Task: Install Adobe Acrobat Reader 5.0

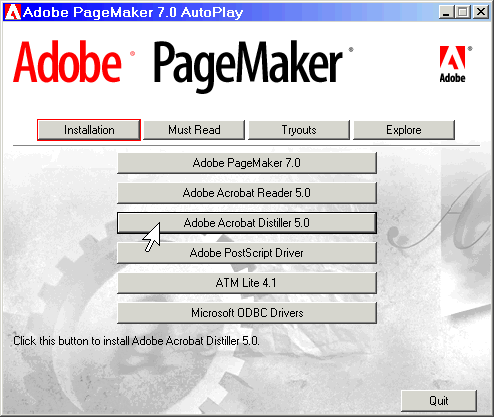Action: pyautogui.click(x=247, y=193)
